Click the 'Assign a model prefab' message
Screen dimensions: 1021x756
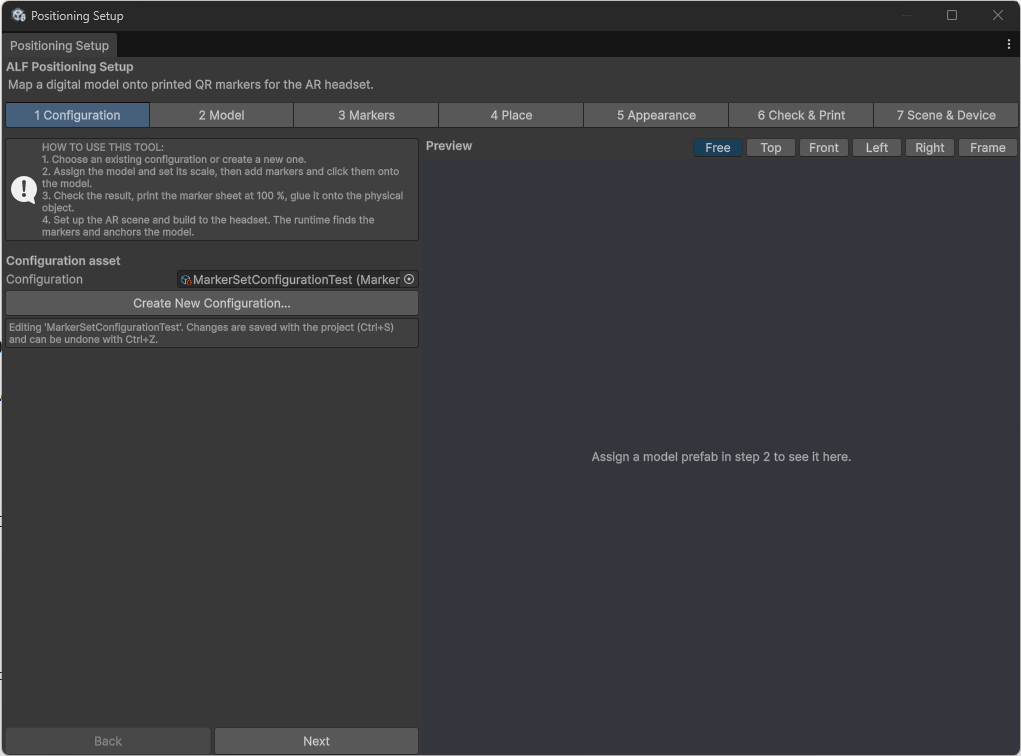721,457
